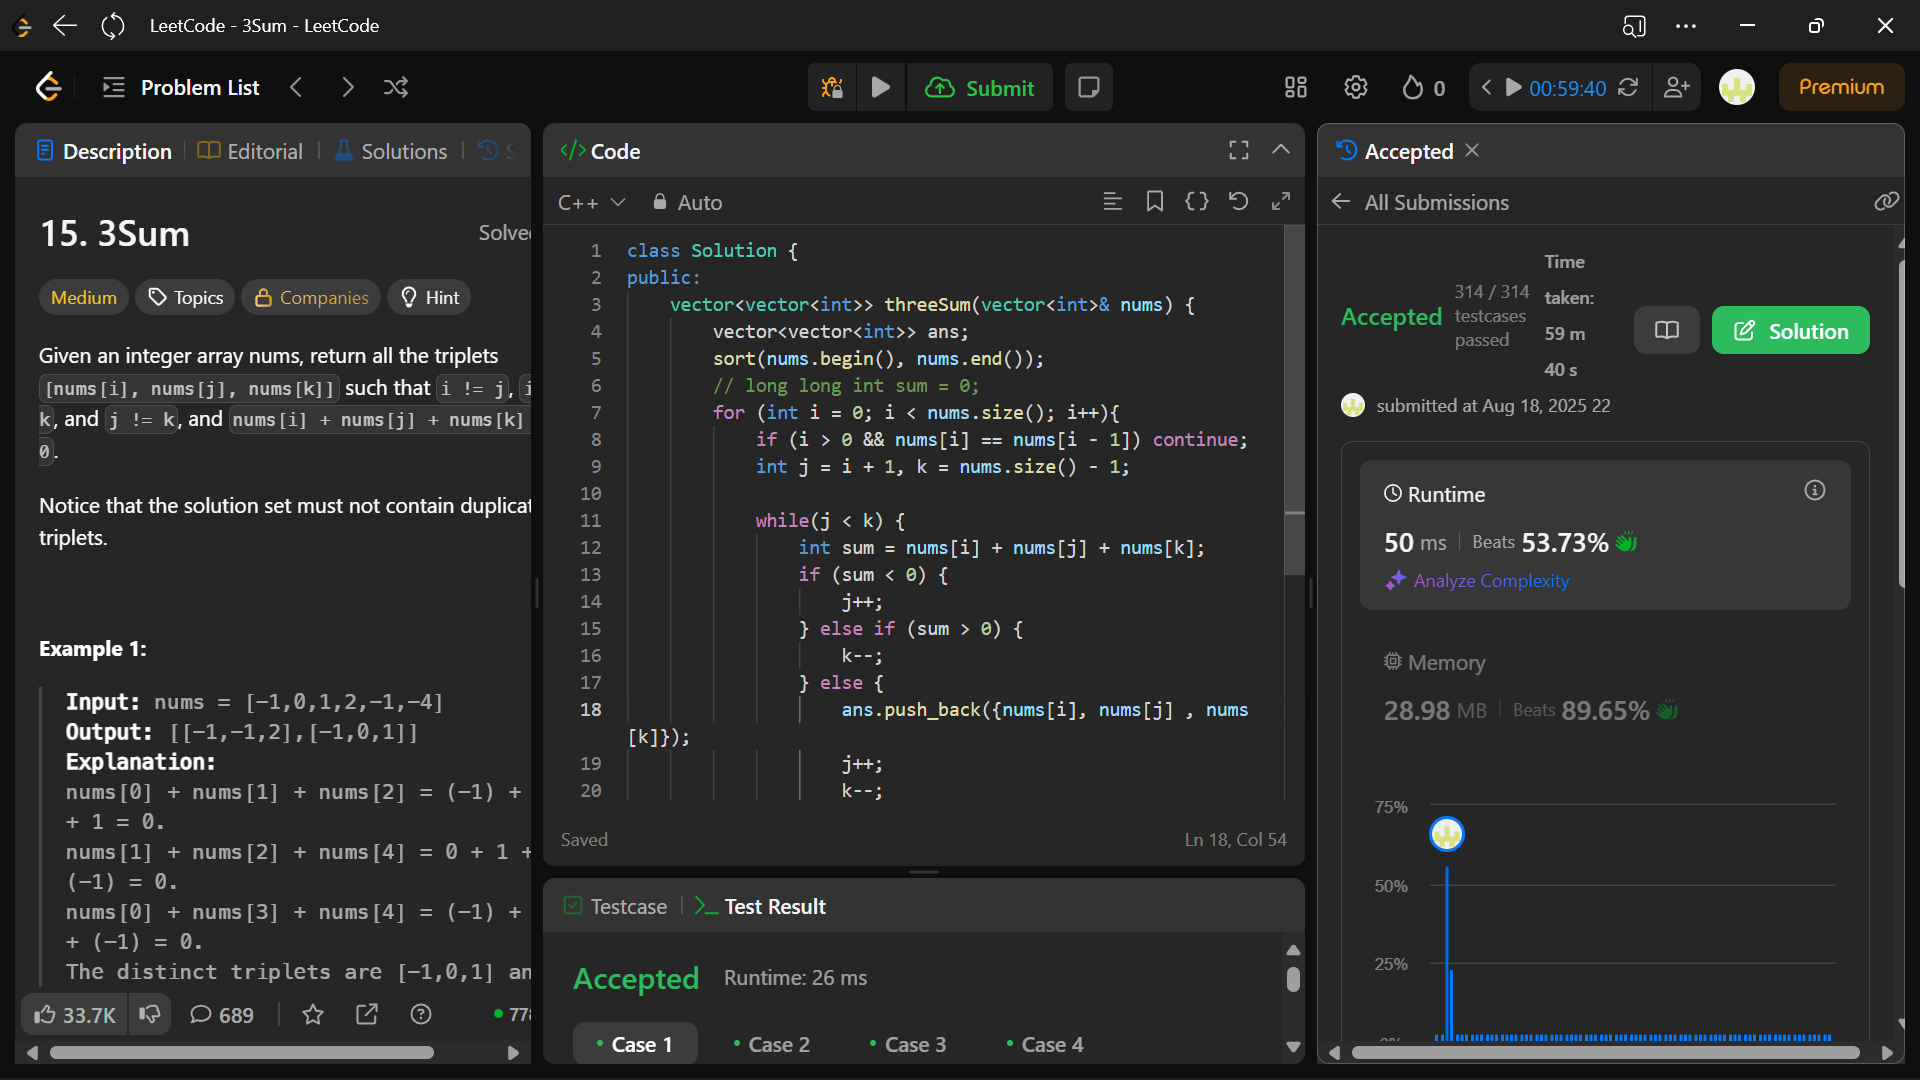Switch to the Editorial tab
The width and height of the screenshot is (1920, 1080).
251,151
